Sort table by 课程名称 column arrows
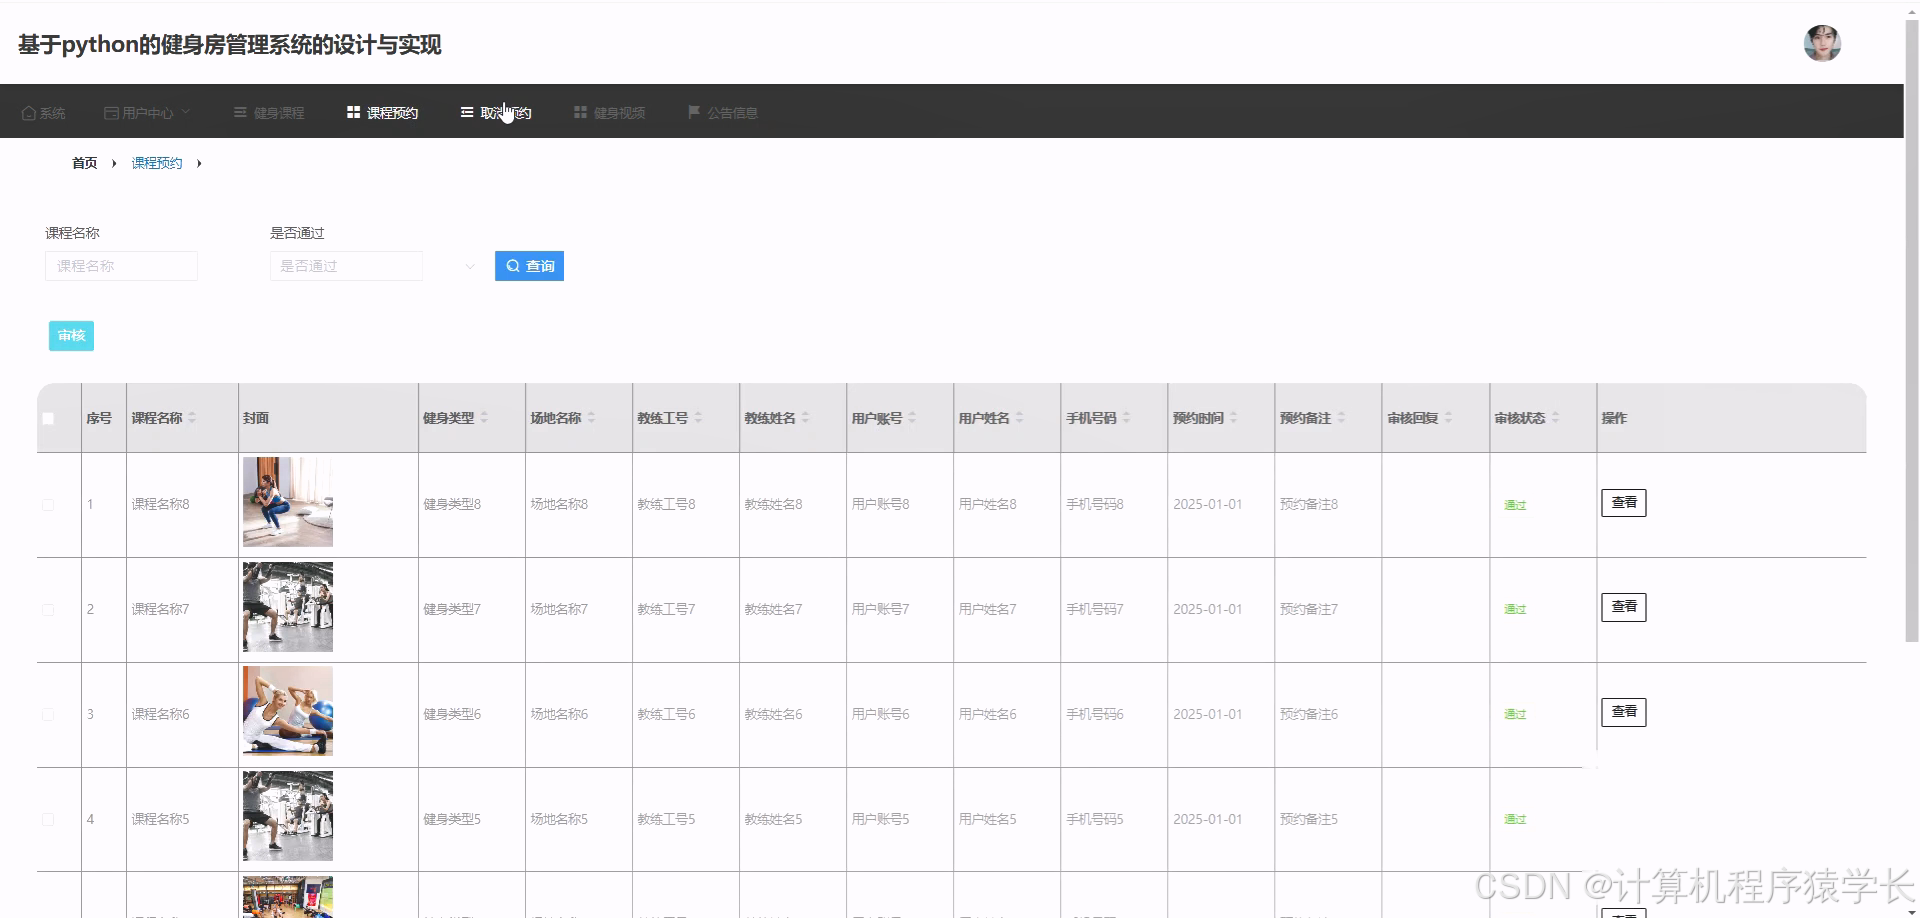1920x918 pixels. (x=192, y=418)
